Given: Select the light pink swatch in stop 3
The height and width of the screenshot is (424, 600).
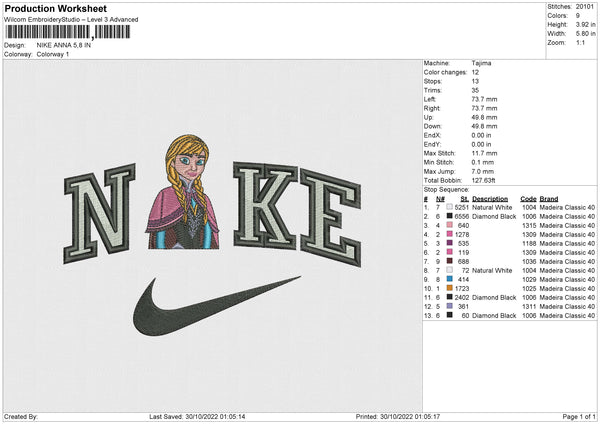Looking at the screenshot, I should coord(449,225).
